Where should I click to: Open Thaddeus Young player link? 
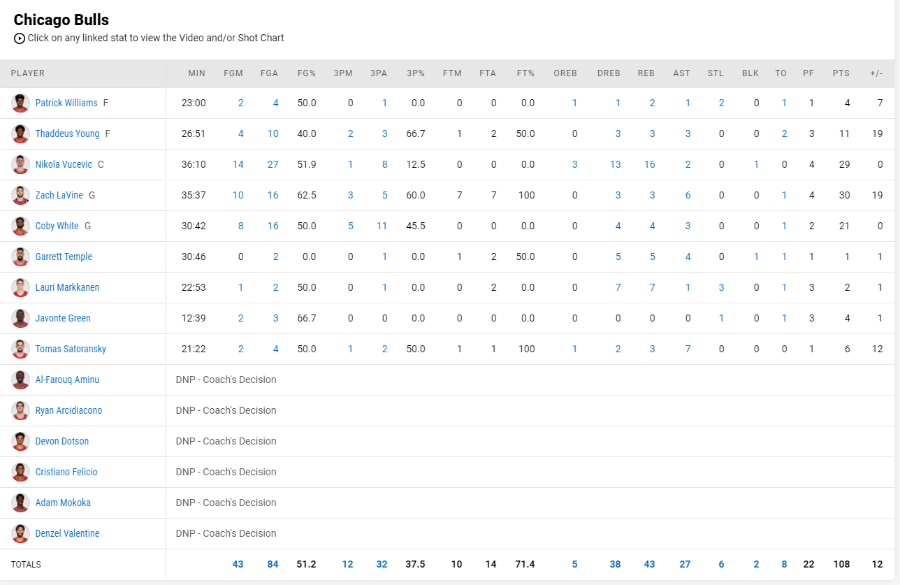coord(67,134)
